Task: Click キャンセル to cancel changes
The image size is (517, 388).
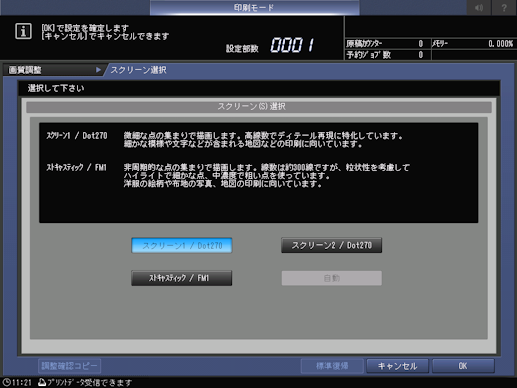Action: pos(397,366)
